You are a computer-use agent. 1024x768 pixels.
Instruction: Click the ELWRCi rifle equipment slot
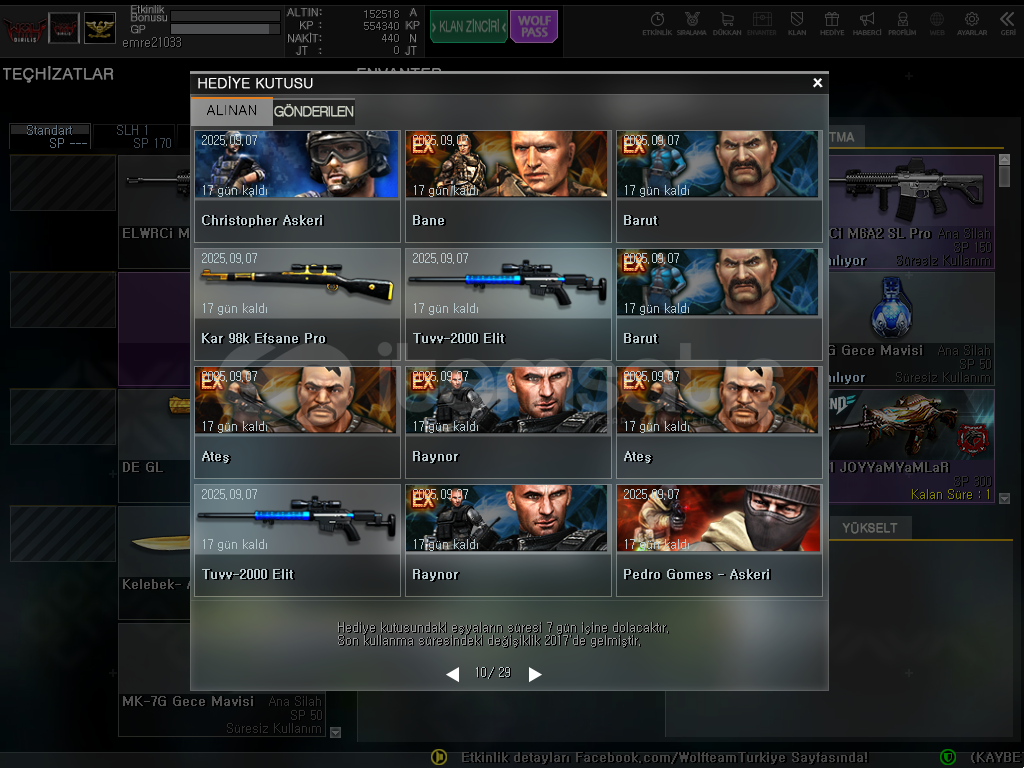154,212
